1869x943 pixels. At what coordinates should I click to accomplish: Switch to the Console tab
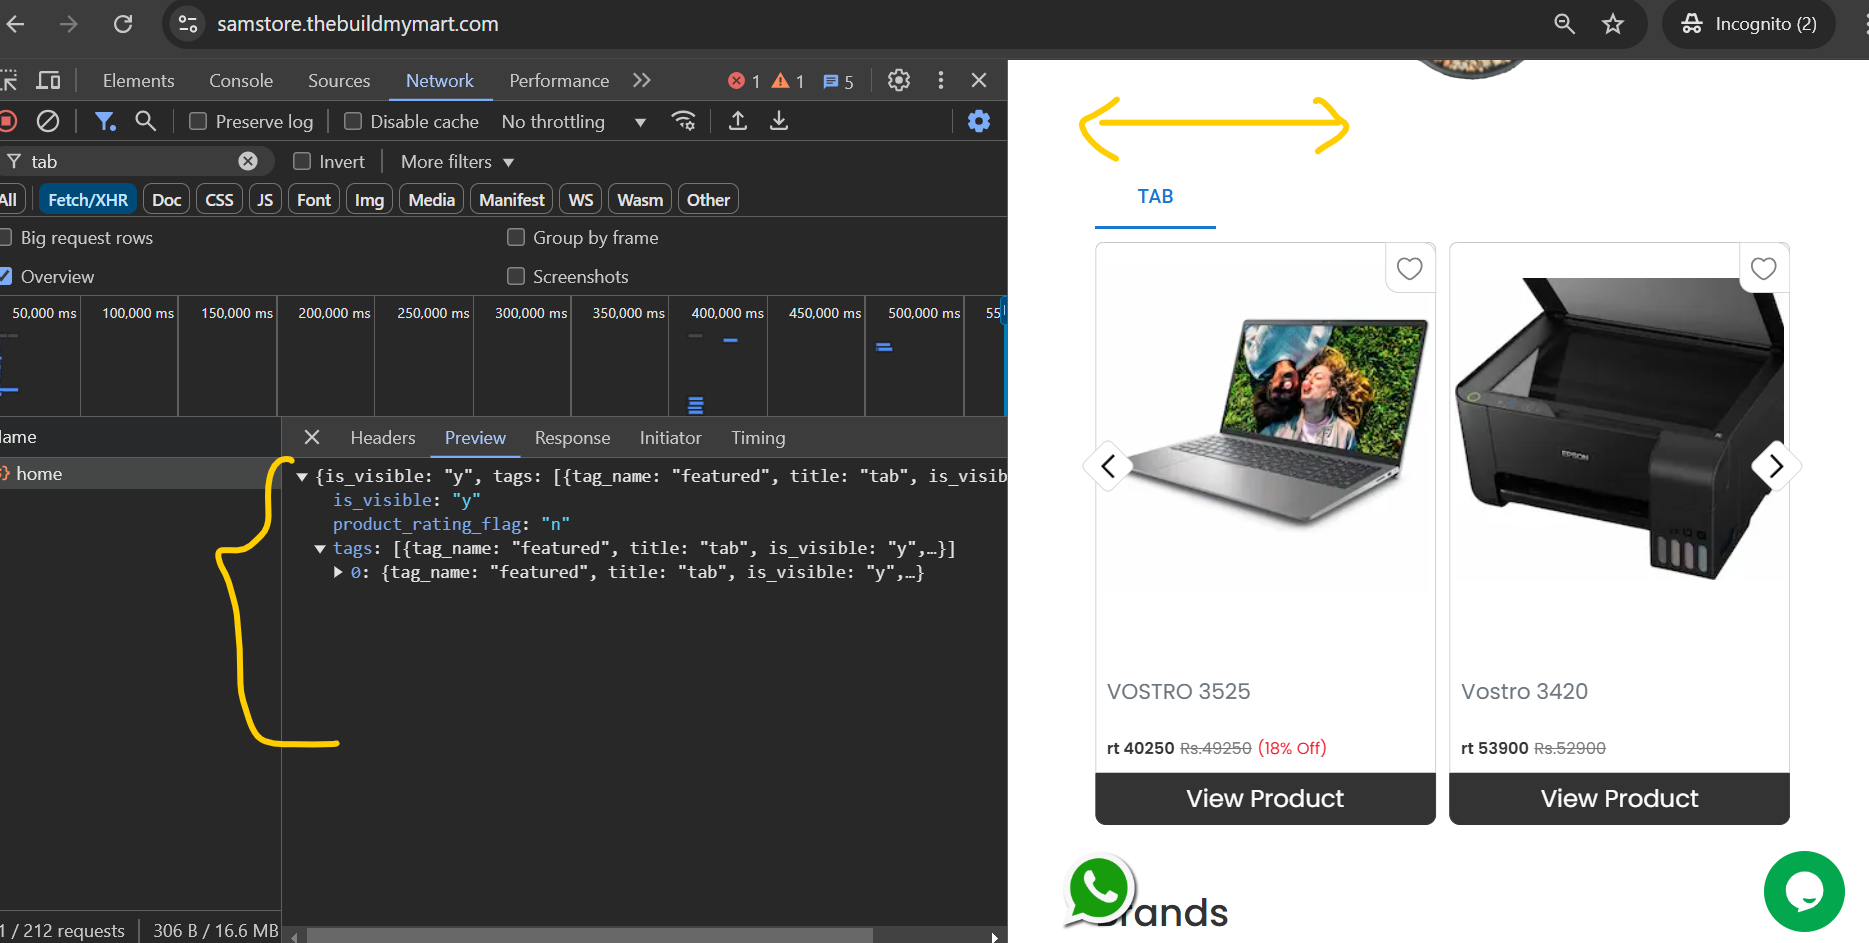pos(241,80)
